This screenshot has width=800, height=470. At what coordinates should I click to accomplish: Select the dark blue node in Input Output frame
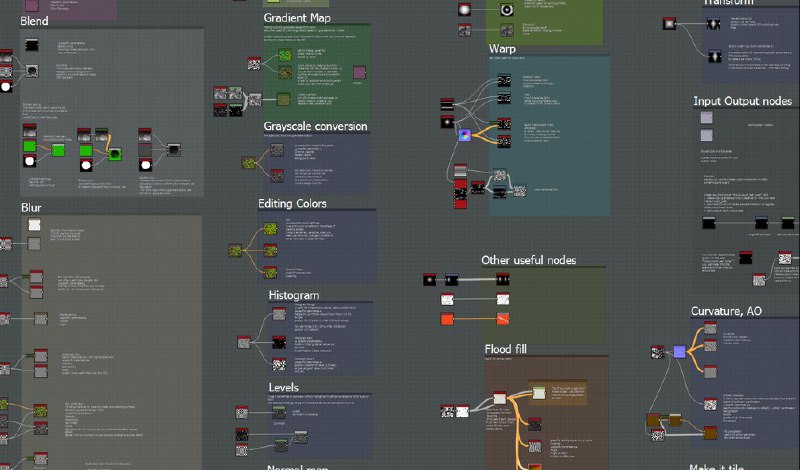pyautogui.click(x=761, y=222)
